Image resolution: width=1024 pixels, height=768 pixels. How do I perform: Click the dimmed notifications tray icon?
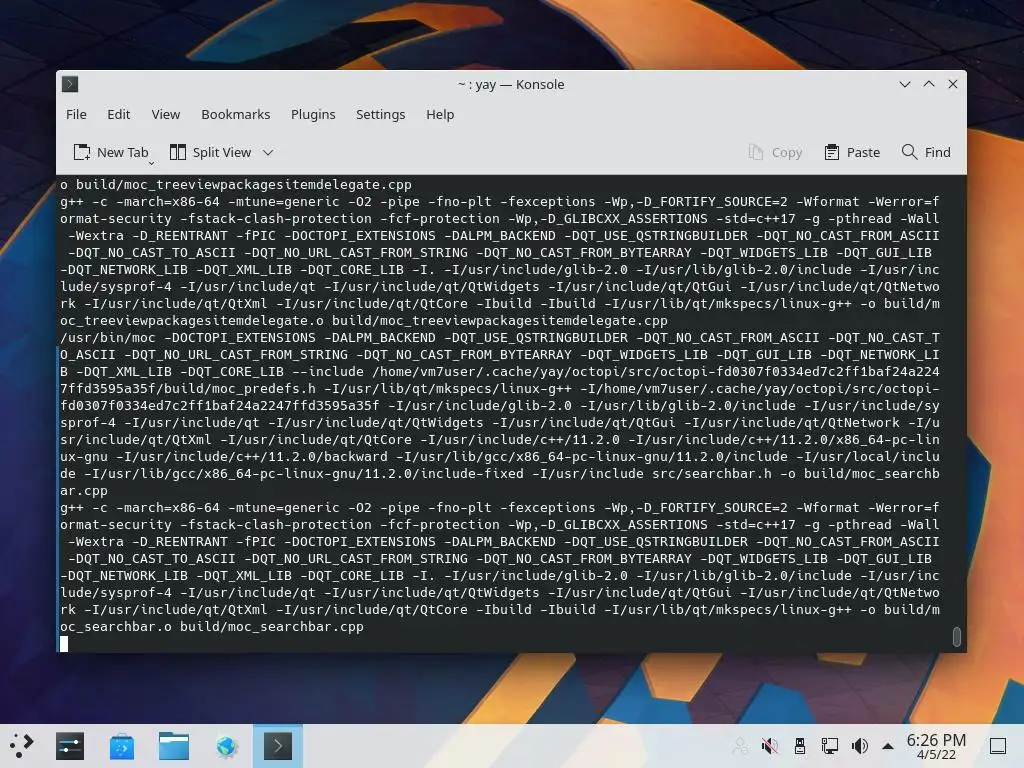pyautogui.click(x=740, y=746)
